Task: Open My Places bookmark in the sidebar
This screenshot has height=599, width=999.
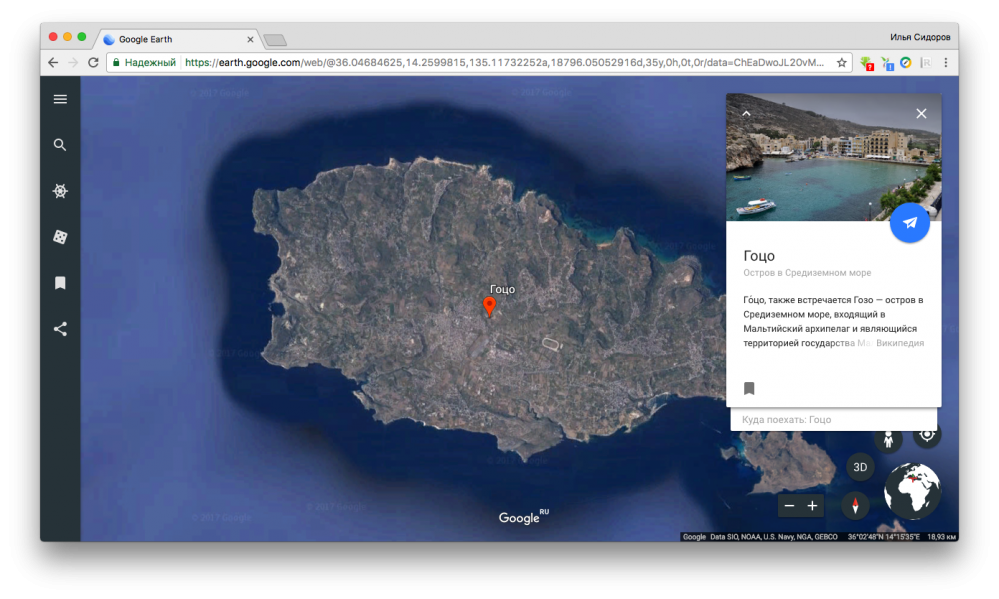Action: tap(60, 283)
